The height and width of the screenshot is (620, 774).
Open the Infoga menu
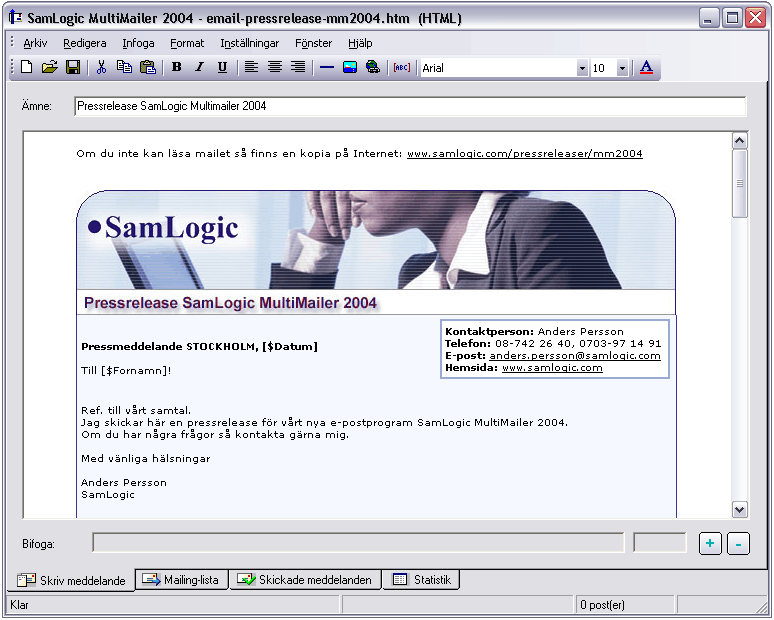coord(138,43)
